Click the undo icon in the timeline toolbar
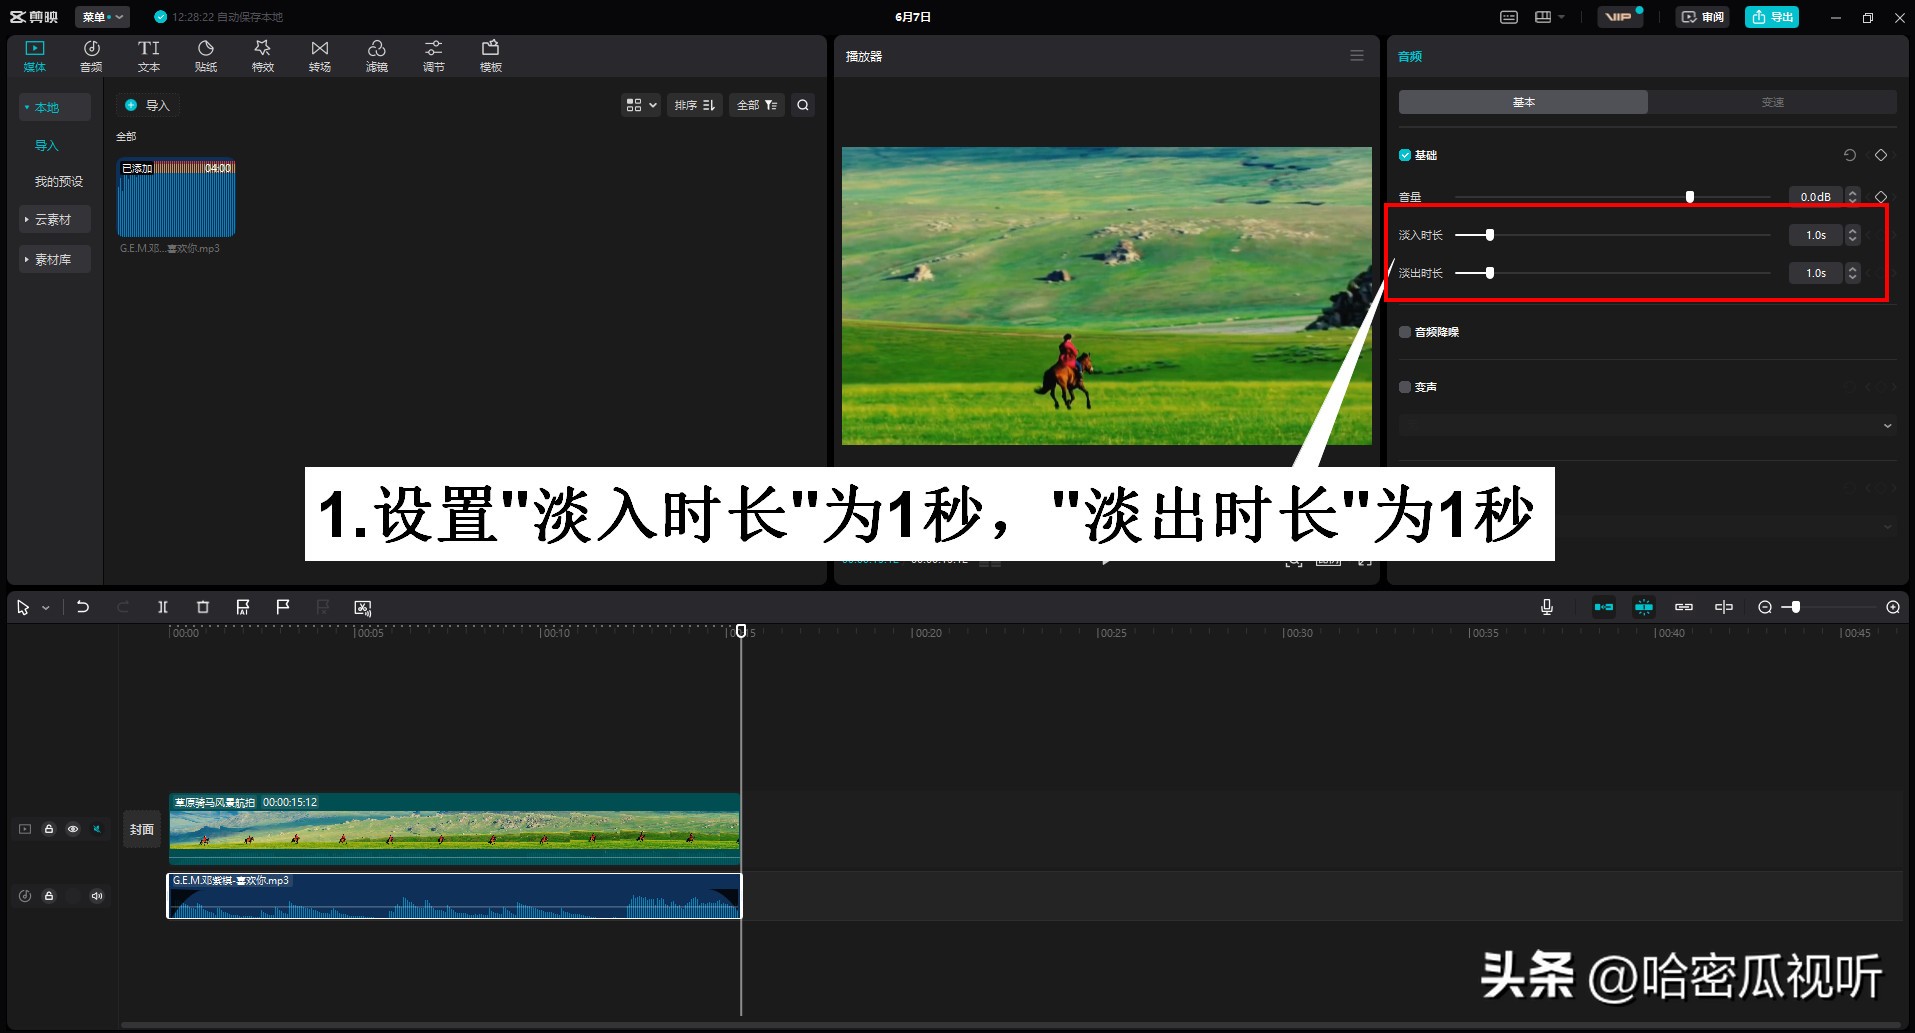This screenshot has height=1033, width=1915. pos(83,607)
